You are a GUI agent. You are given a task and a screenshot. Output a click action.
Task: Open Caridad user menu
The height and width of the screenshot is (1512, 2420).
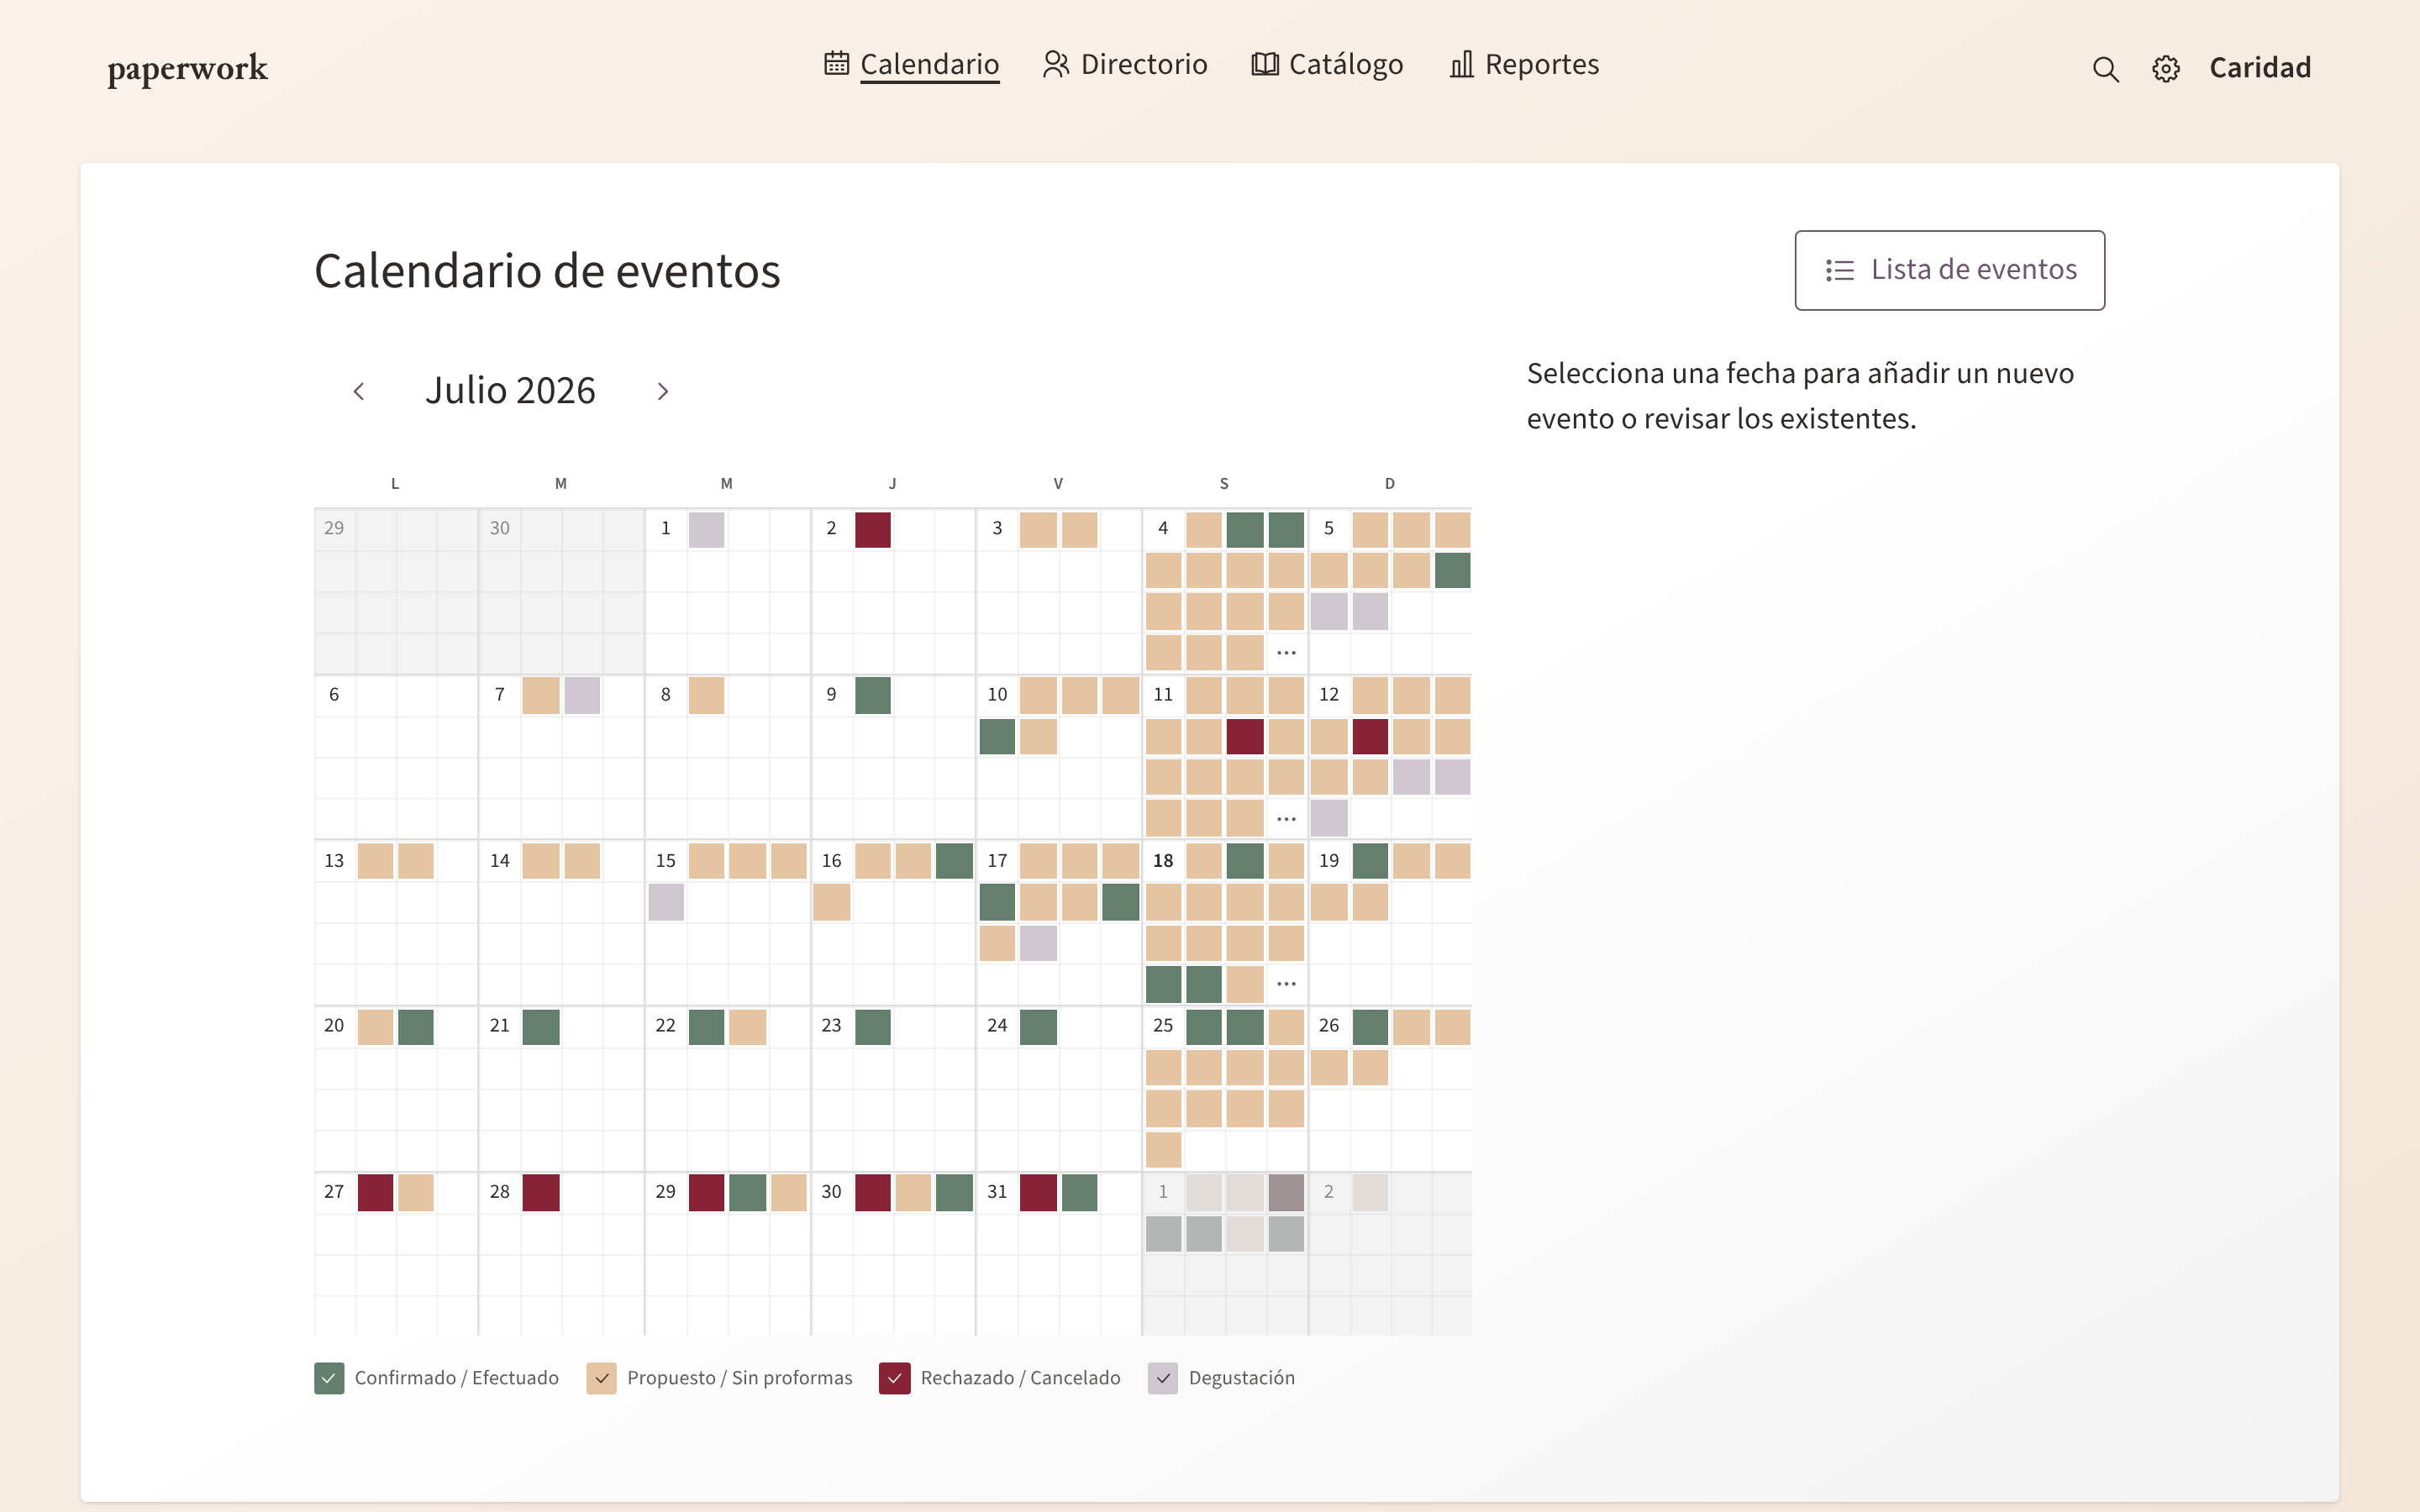click(2260, 68)
